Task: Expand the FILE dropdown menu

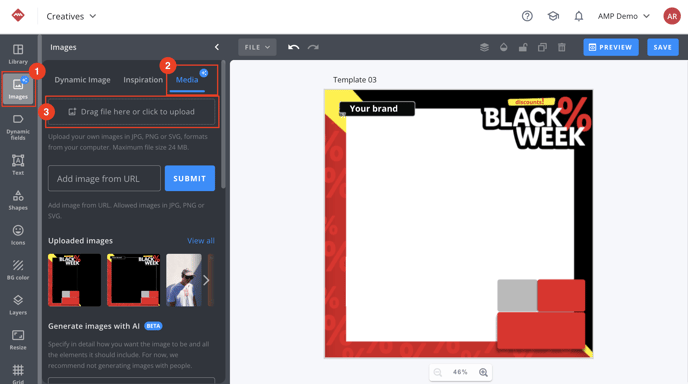Action: click(x=257, y=47)
